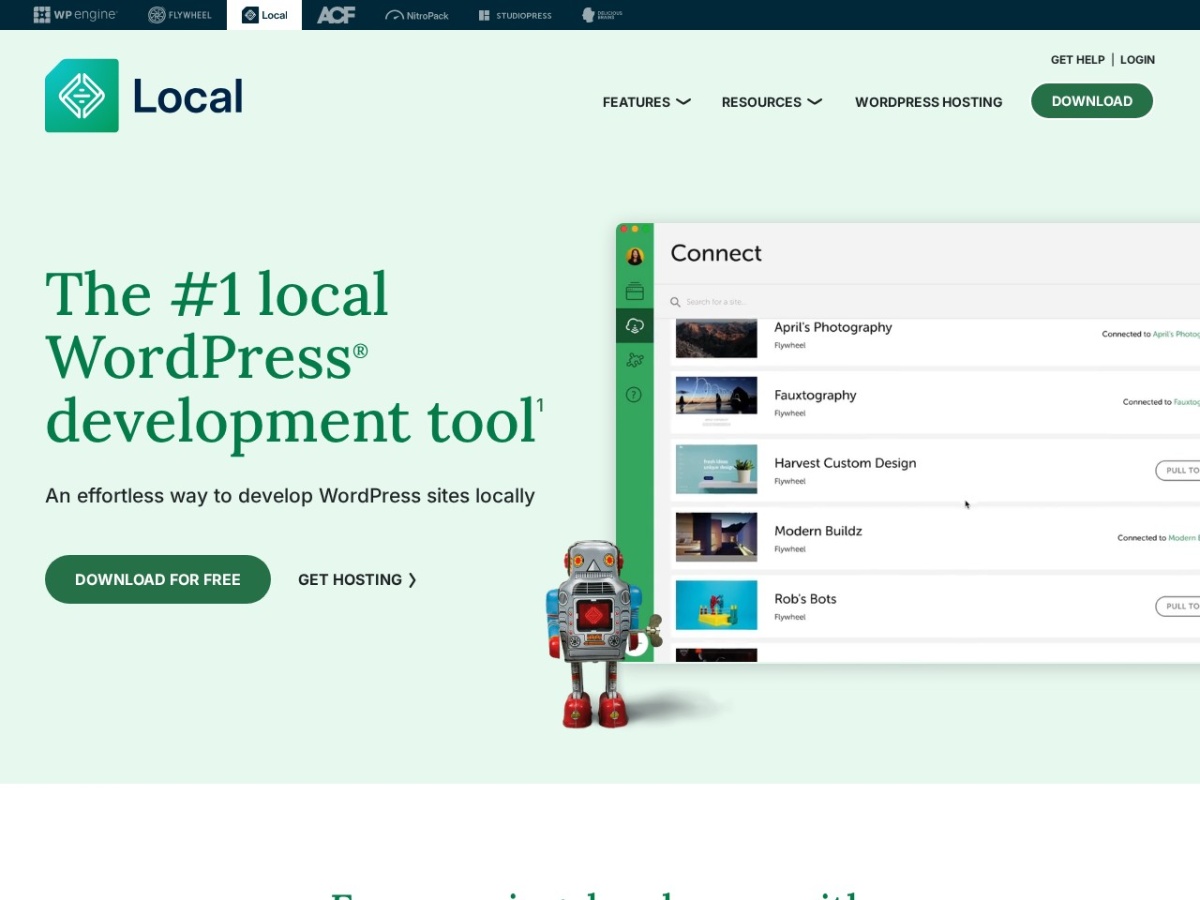Select the 'Modern Buildz' site name
Screen dimensions: 1200x900
click(x=818, y=531)
